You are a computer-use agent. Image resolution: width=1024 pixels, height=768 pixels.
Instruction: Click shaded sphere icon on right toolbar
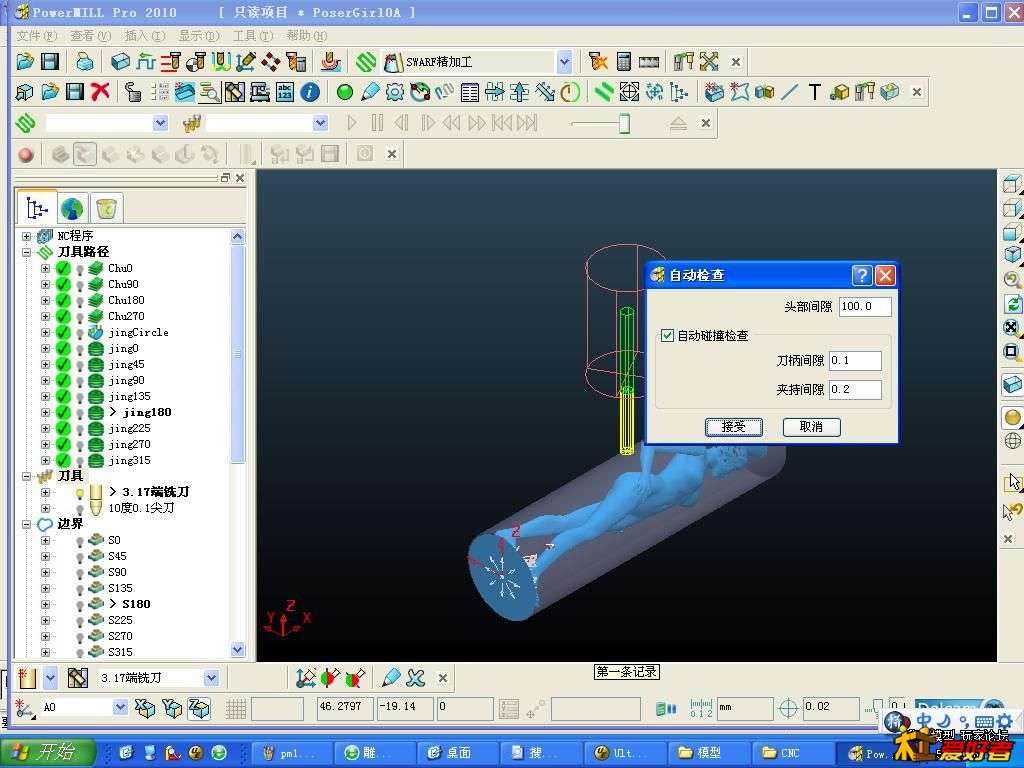[x=1012, y=418]
